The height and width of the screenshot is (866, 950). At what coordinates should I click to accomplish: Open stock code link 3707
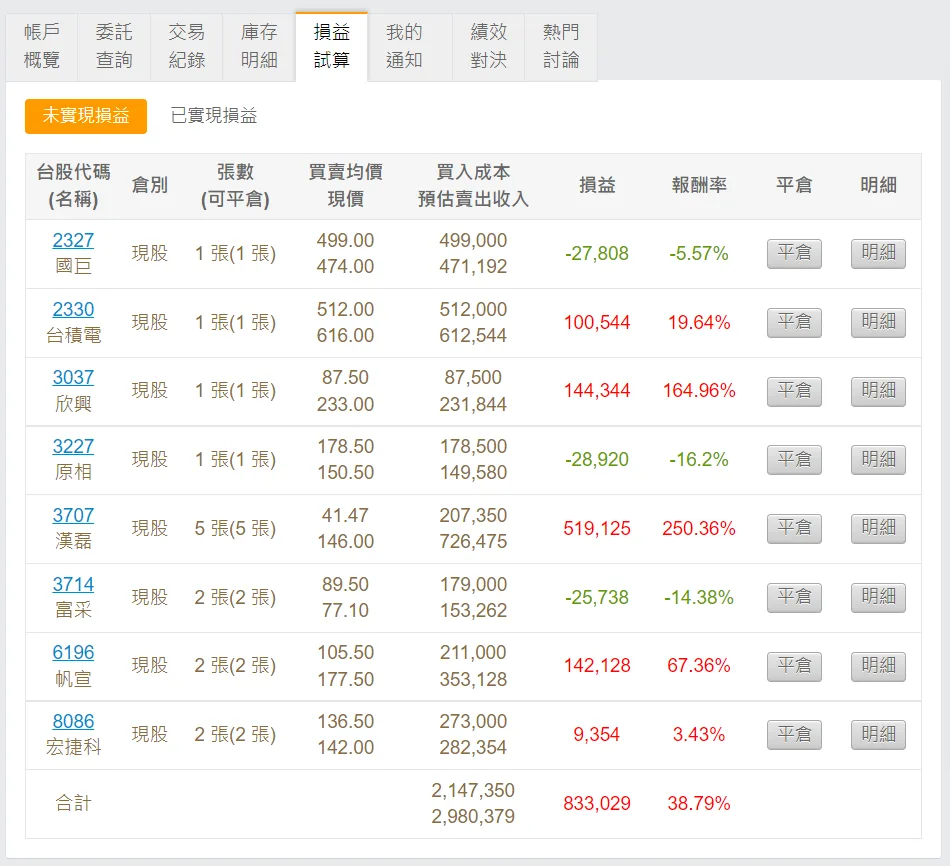(73, 516)
